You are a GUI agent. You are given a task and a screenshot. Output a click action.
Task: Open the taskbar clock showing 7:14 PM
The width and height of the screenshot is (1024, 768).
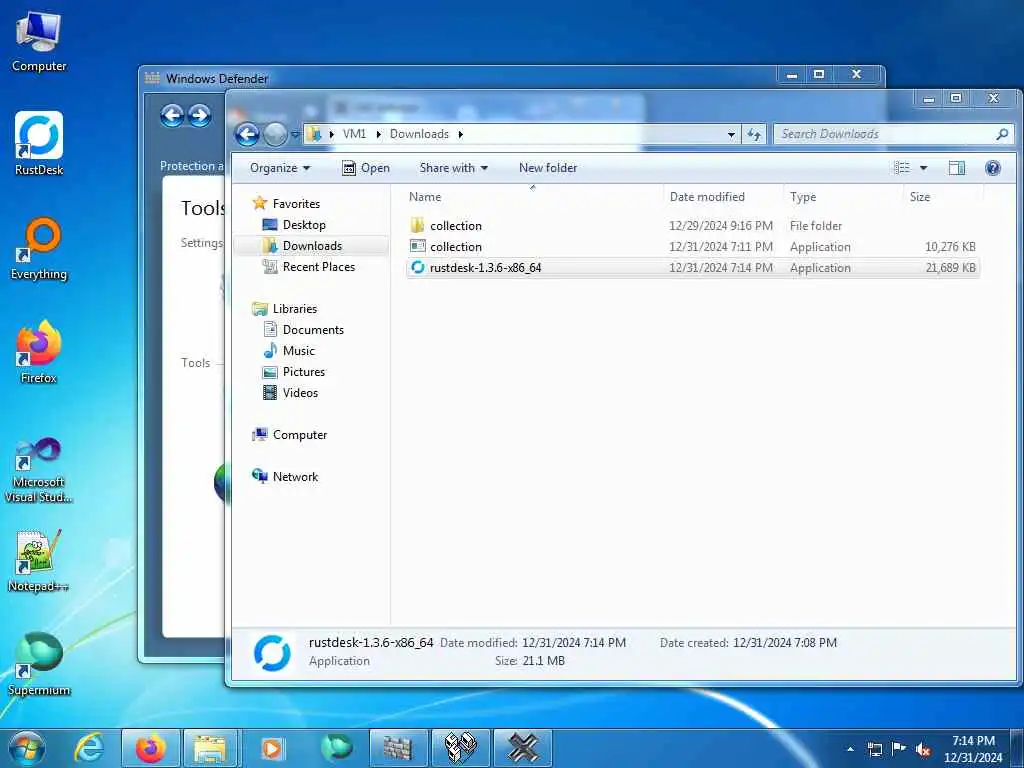[x=973, y=749]
